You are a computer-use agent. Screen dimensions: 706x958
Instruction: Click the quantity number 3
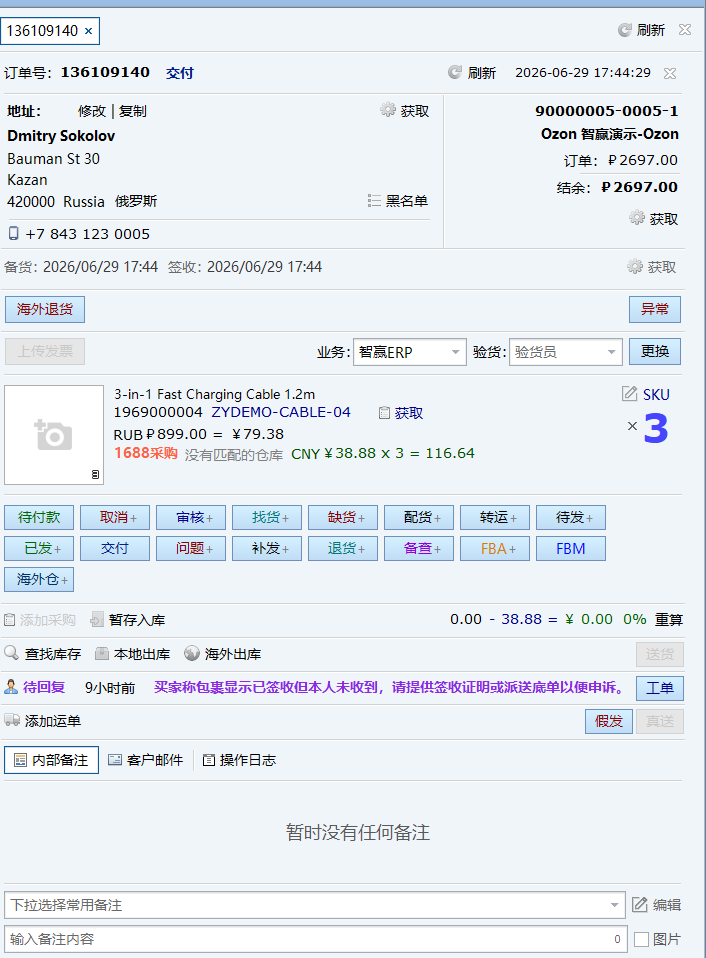point(656,428)
